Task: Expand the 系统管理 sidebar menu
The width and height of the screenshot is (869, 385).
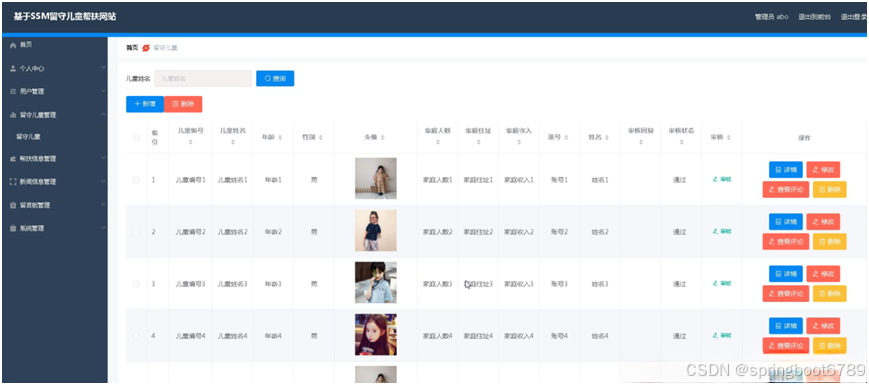Action: pyautogui.click(x=54, y=228)
